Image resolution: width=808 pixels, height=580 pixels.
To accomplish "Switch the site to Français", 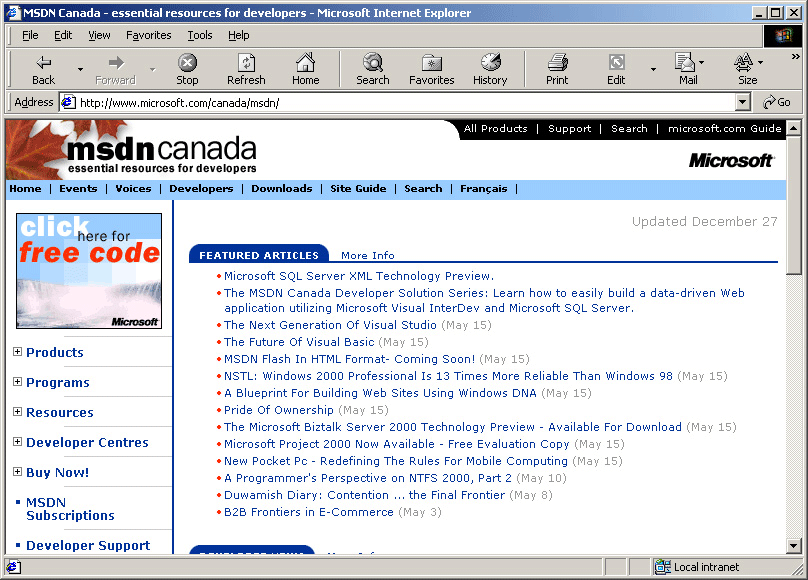I will tap(483, 189).
